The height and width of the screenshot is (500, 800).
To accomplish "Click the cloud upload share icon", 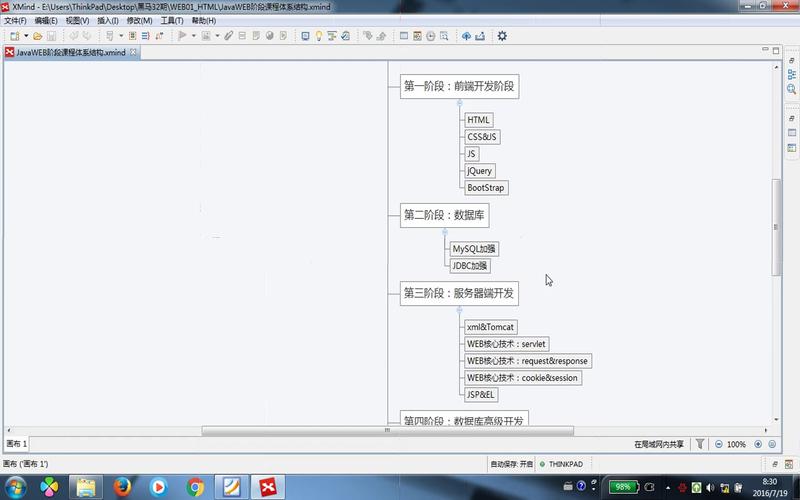I will tap(466, 36).
